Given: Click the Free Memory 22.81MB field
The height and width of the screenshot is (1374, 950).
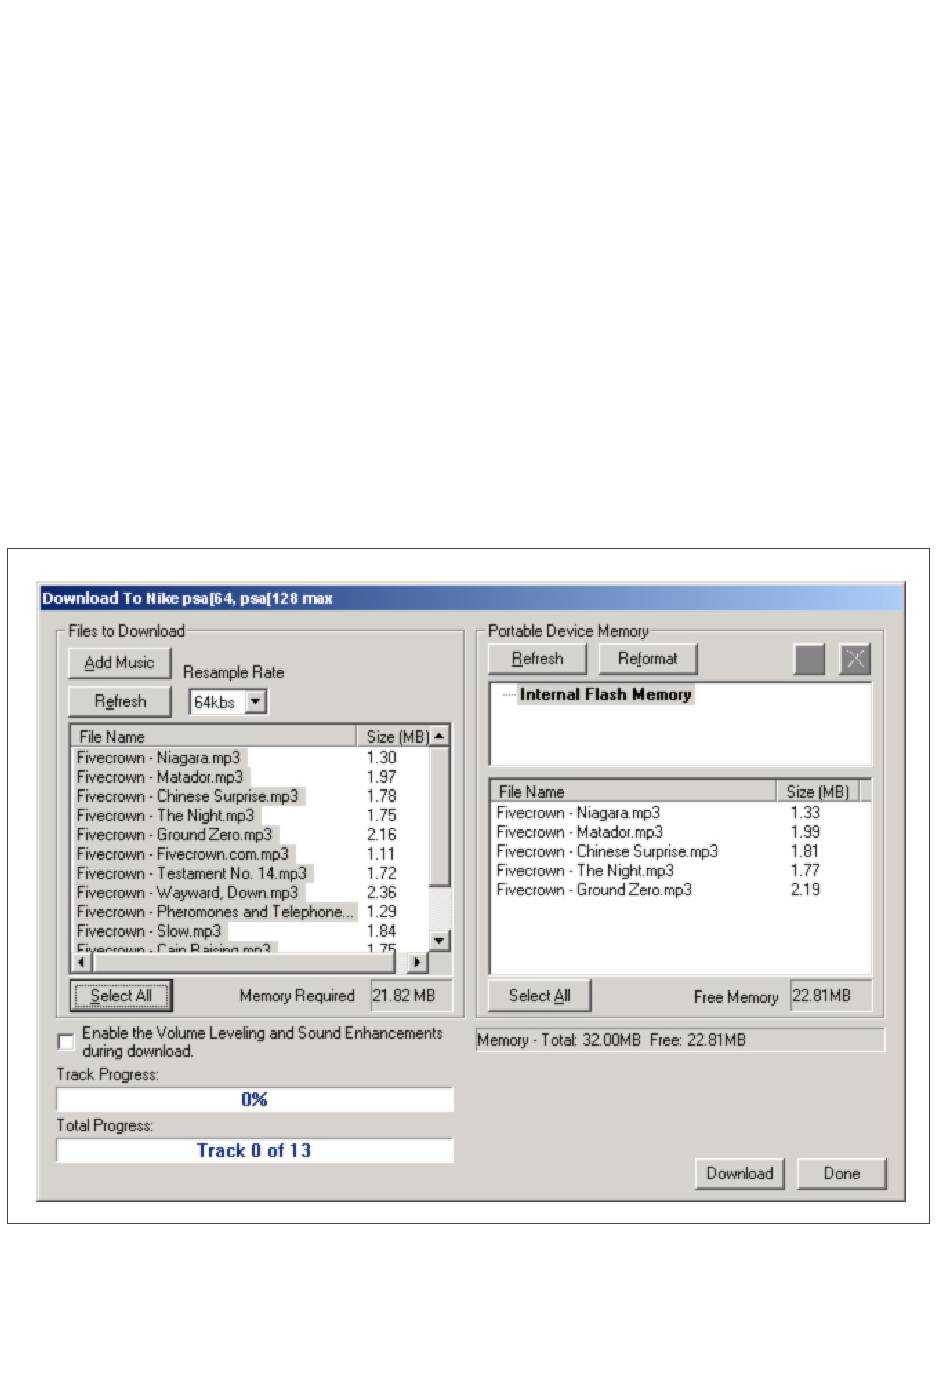Looking at the screenshot, I should tap(831, 996).
